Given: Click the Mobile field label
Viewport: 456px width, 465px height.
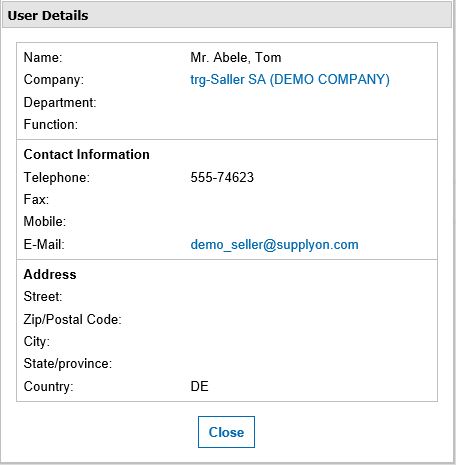Looking at the screenshot, I should 45,221.
